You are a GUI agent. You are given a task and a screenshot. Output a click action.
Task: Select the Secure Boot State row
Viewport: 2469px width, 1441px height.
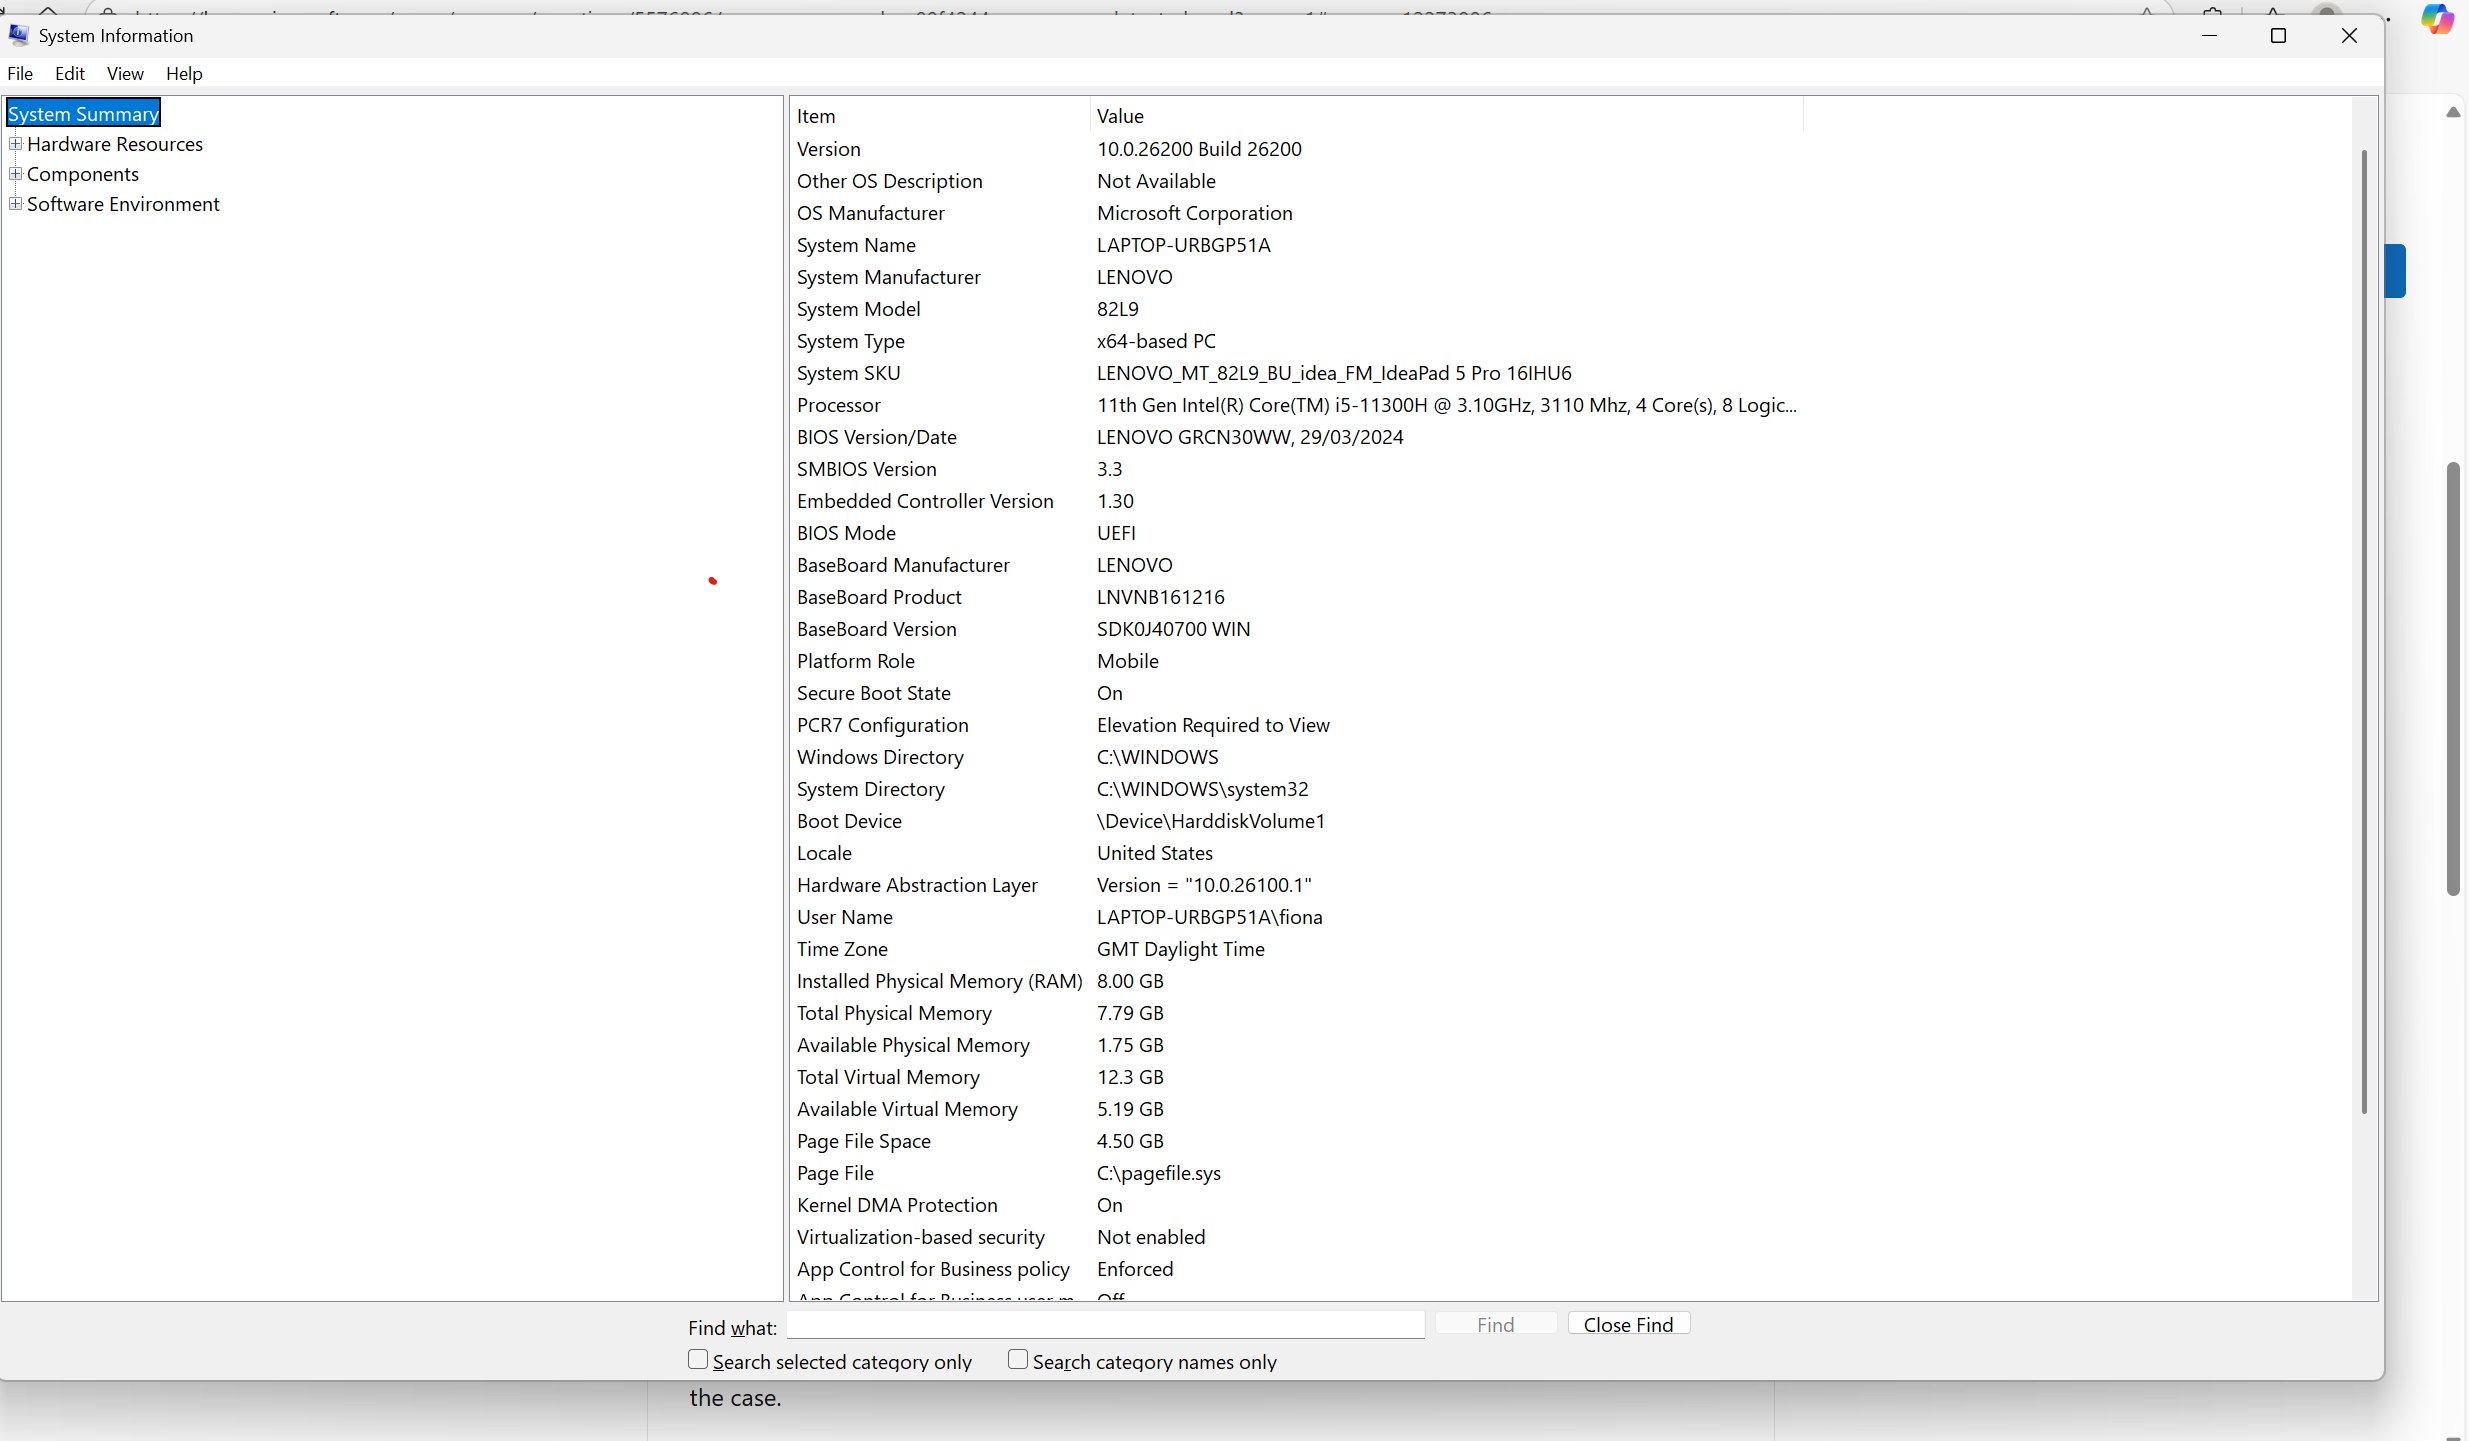[x=1297, y=693]
